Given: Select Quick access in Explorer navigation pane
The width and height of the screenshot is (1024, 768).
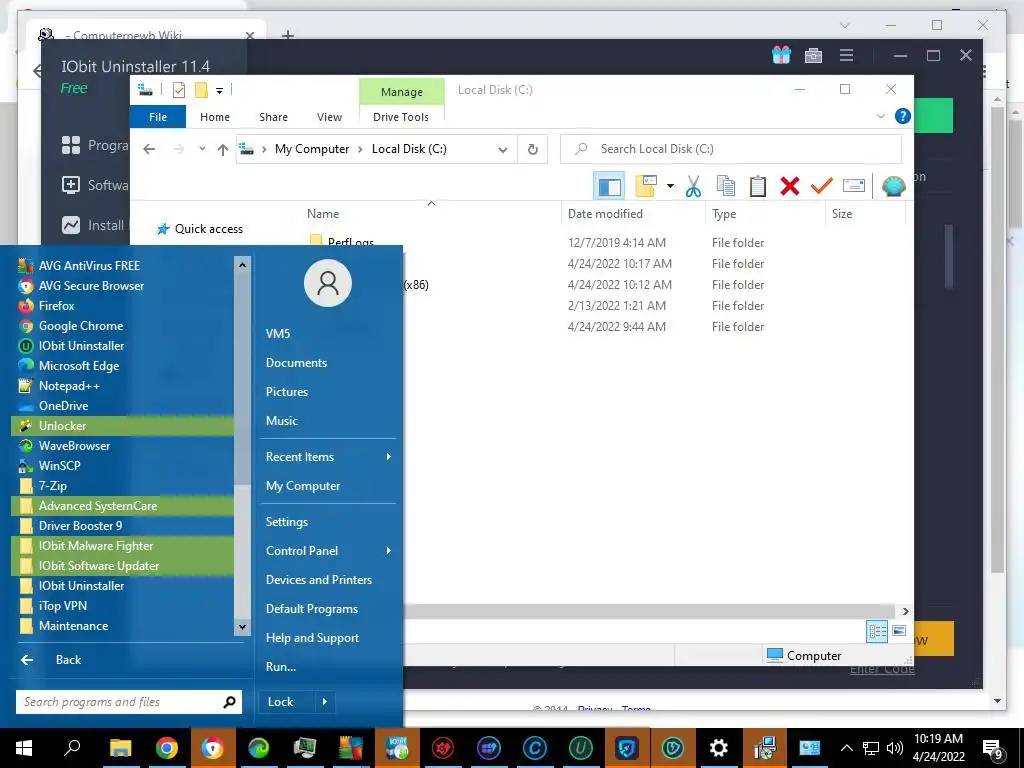Looking at the screenshot, I should (x=200, y=229).
